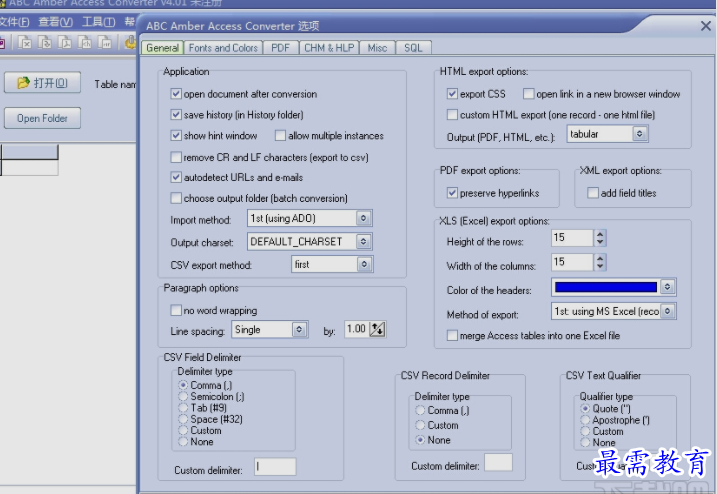The height and width of the screenshot is (494, 717).
Task: Select Comma under CSV Record Delimiter
Action: pyautogui.click(x=420, y=410)
